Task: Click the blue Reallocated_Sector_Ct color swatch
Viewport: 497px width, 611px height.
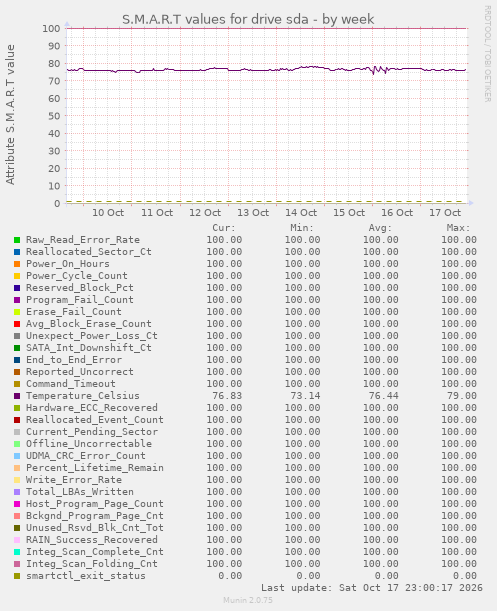Action: pyautogui.click(x=17, y=252)
